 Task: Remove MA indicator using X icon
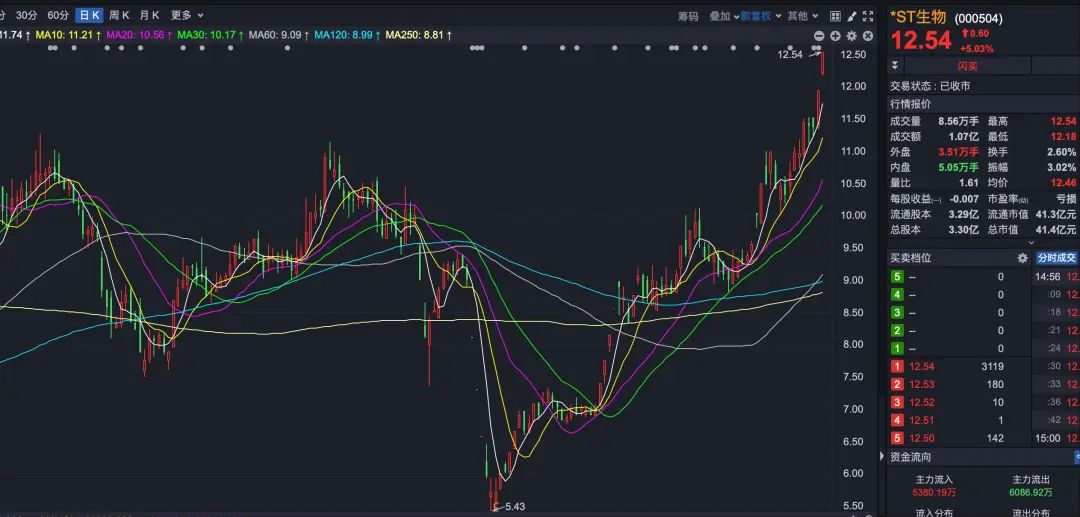868,36
